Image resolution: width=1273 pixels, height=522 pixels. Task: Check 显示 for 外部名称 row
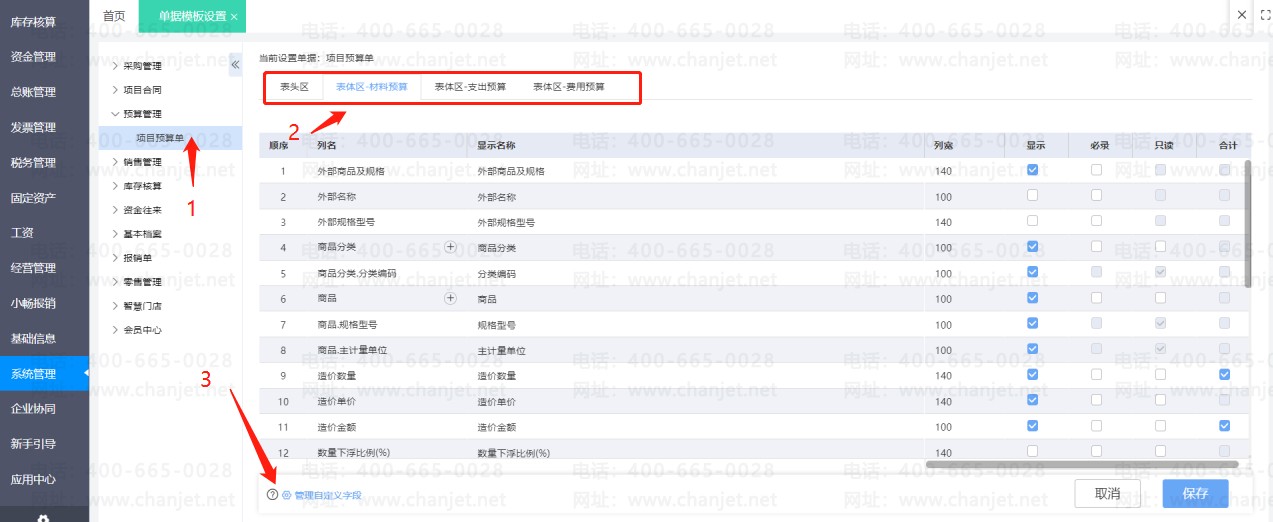pyautogui.click(x=1032, y=195)
